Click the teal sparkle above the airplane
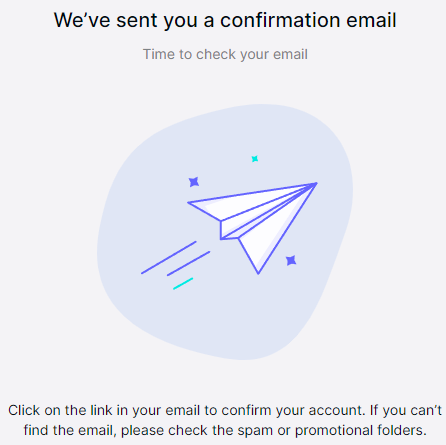 coord(255,159)
